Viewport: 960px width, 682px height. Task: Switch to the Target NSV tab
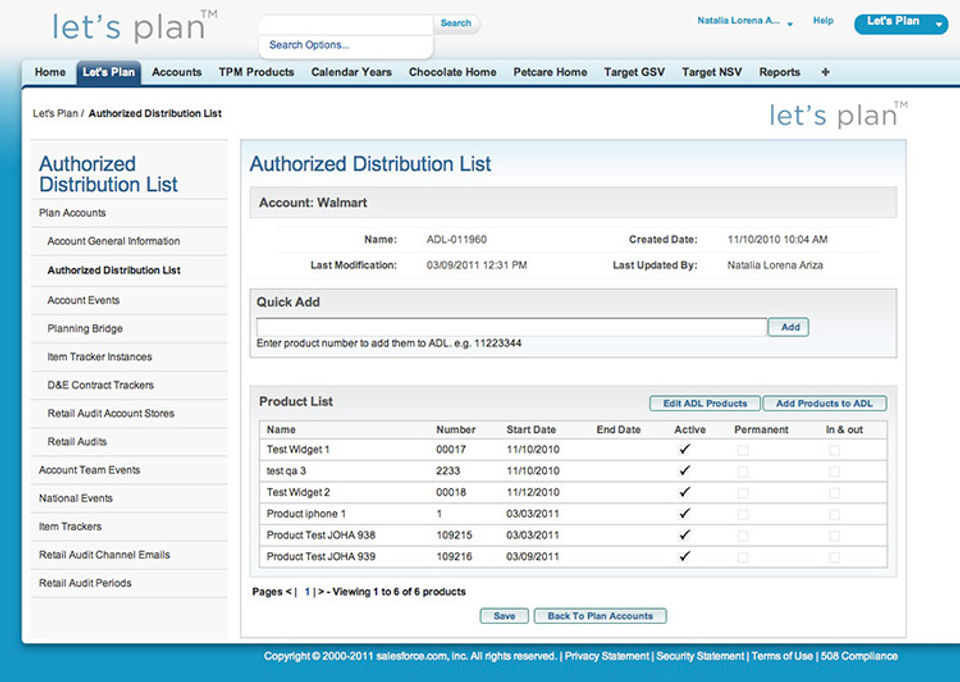(711, 72)
